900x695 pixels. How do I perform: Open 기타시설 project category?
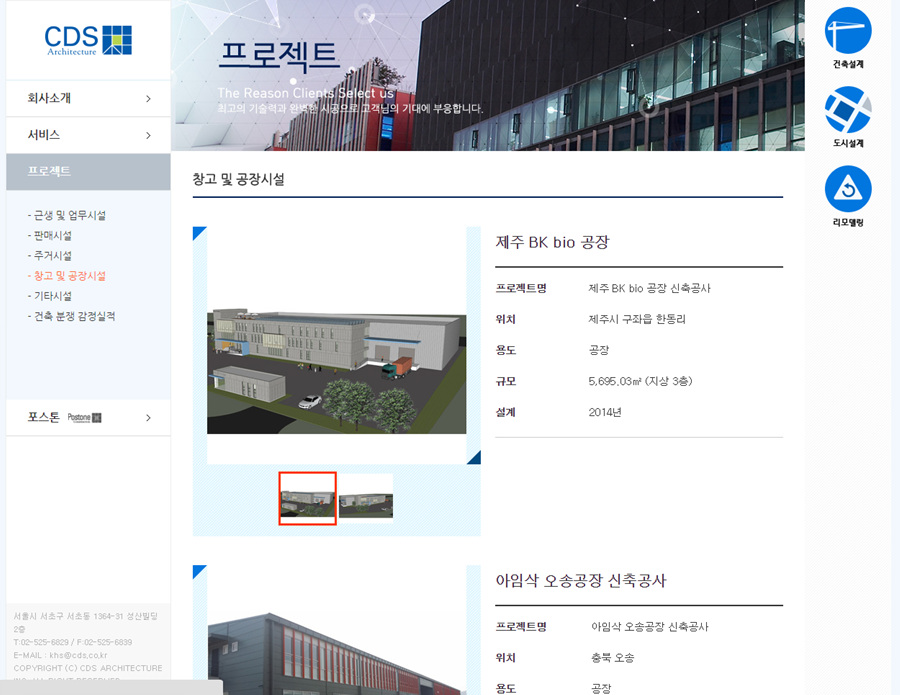pyautogui.click(x=50, y=296)
